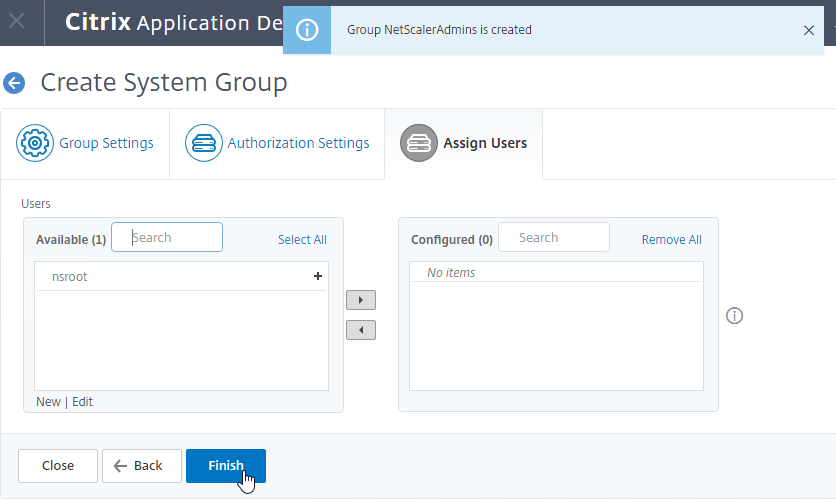This screenshot has width=836, height=499.
Task: Focus the Configured users search field
Action: [554, 237]
